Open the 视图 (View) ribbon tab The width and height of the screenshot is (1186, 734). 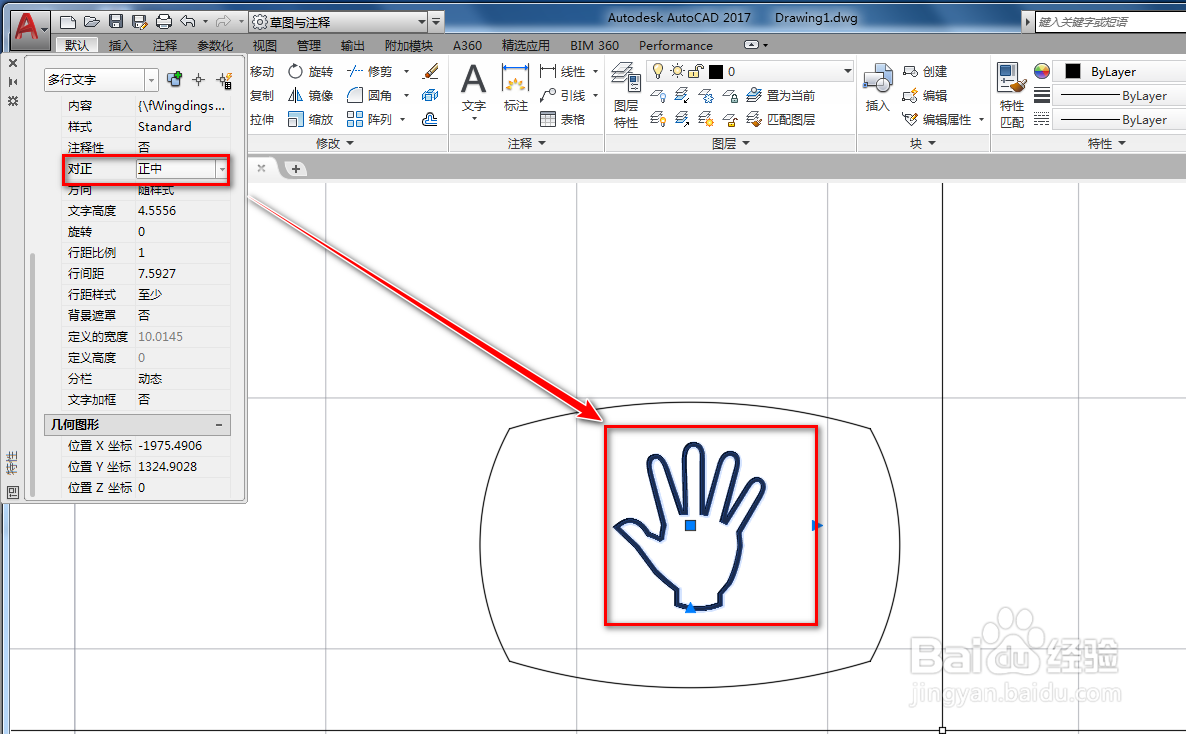click(265, 45)
